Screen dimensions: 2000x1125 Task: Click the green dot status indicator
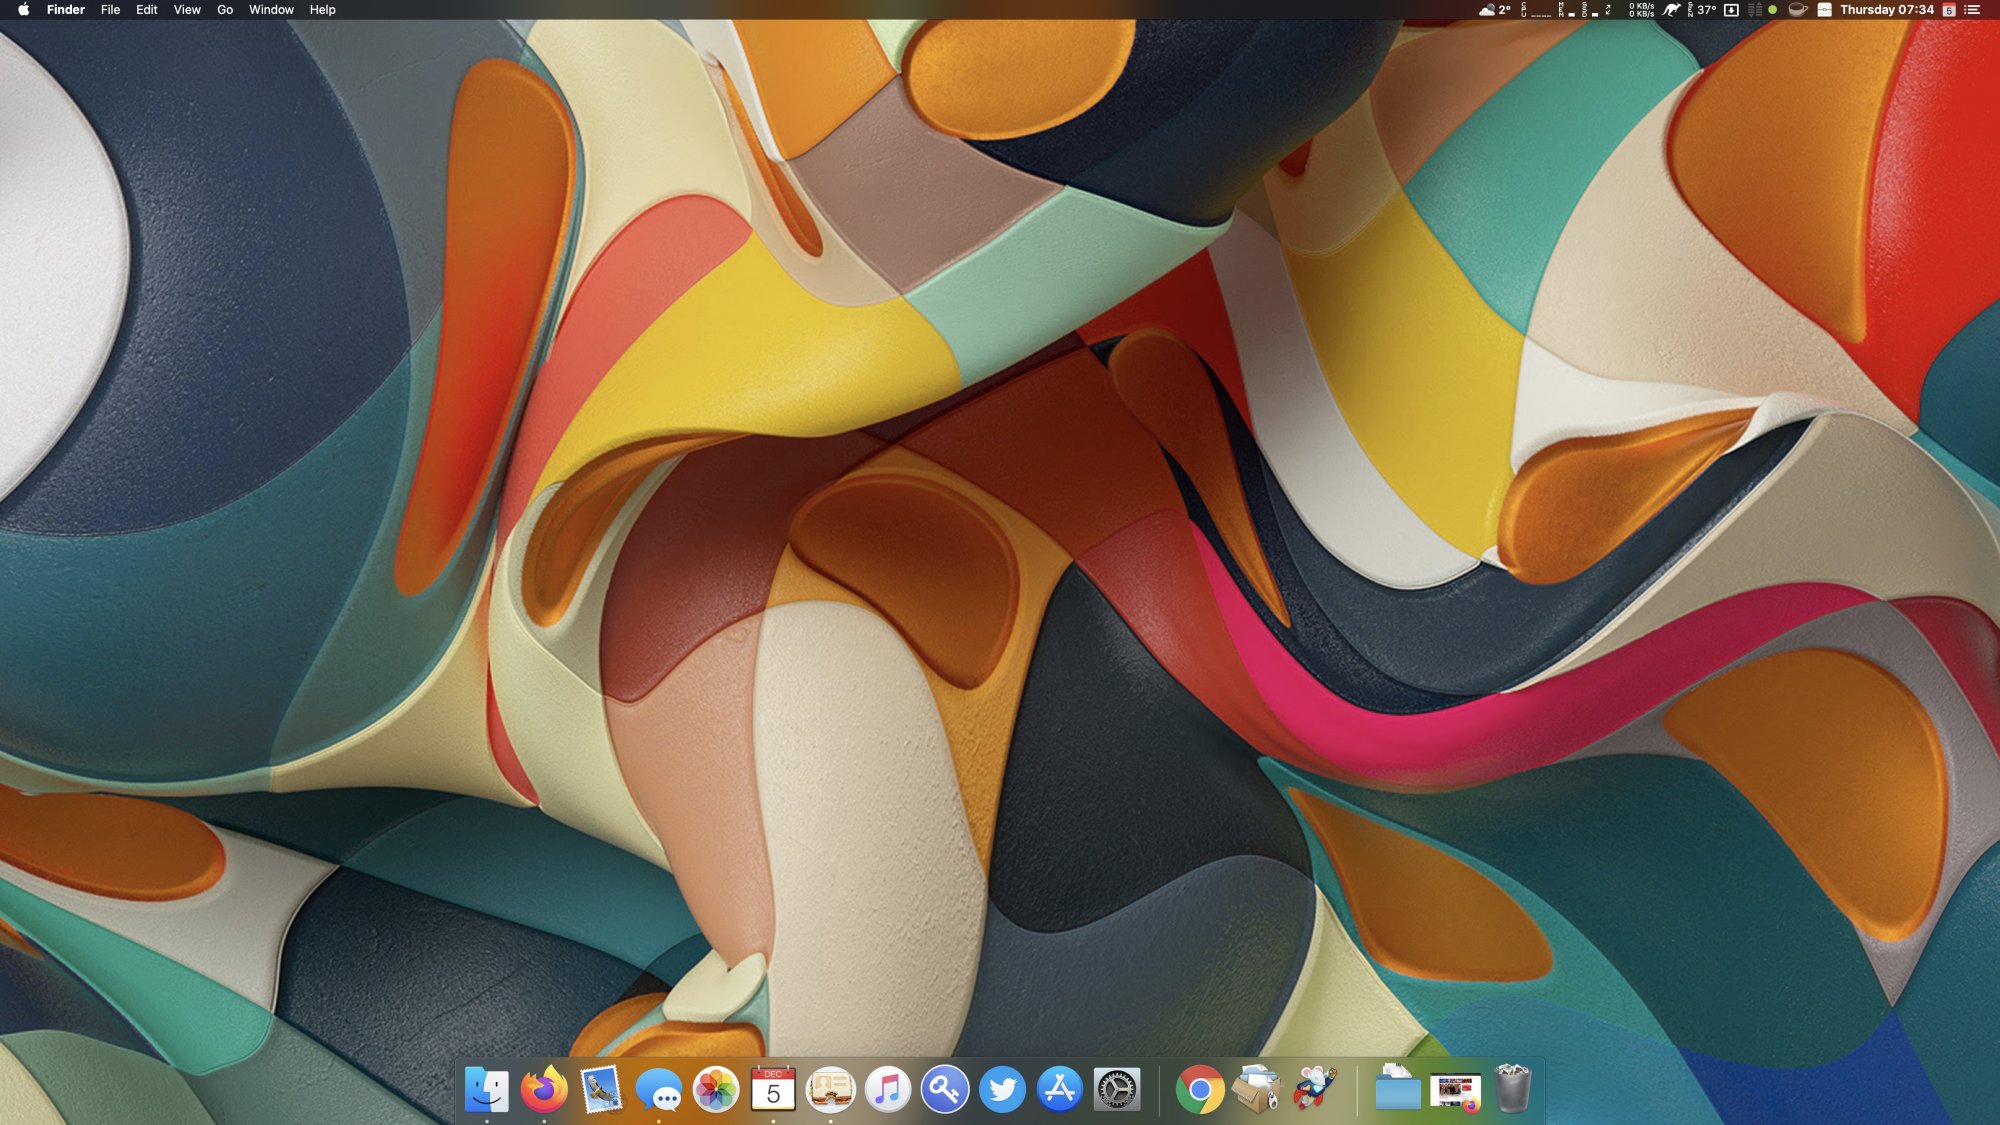pyautogui.click(x=1772, y=10)
